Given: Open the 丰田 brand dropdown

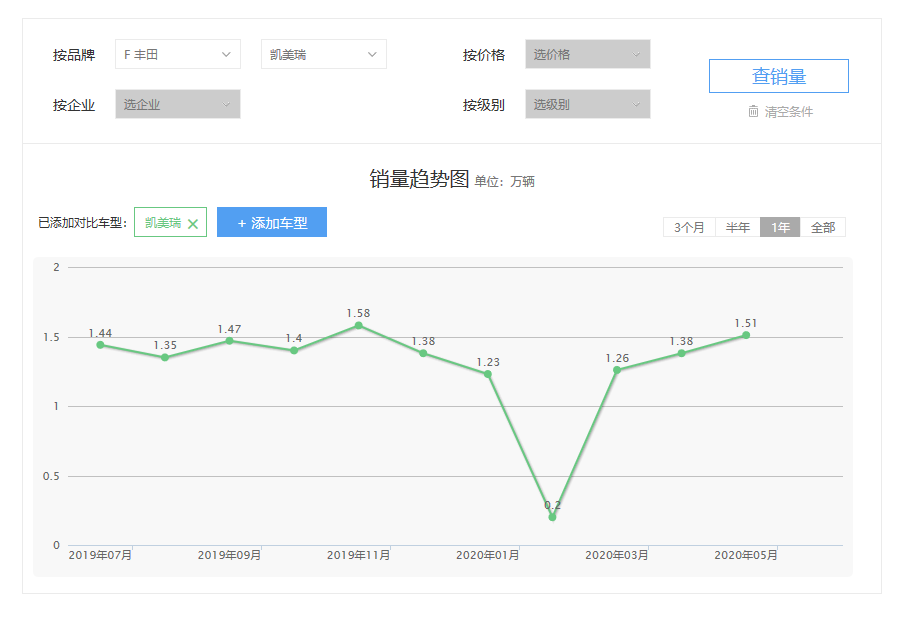Looking at the screenshot, I should pyautogui.click(x=178, y=54).
